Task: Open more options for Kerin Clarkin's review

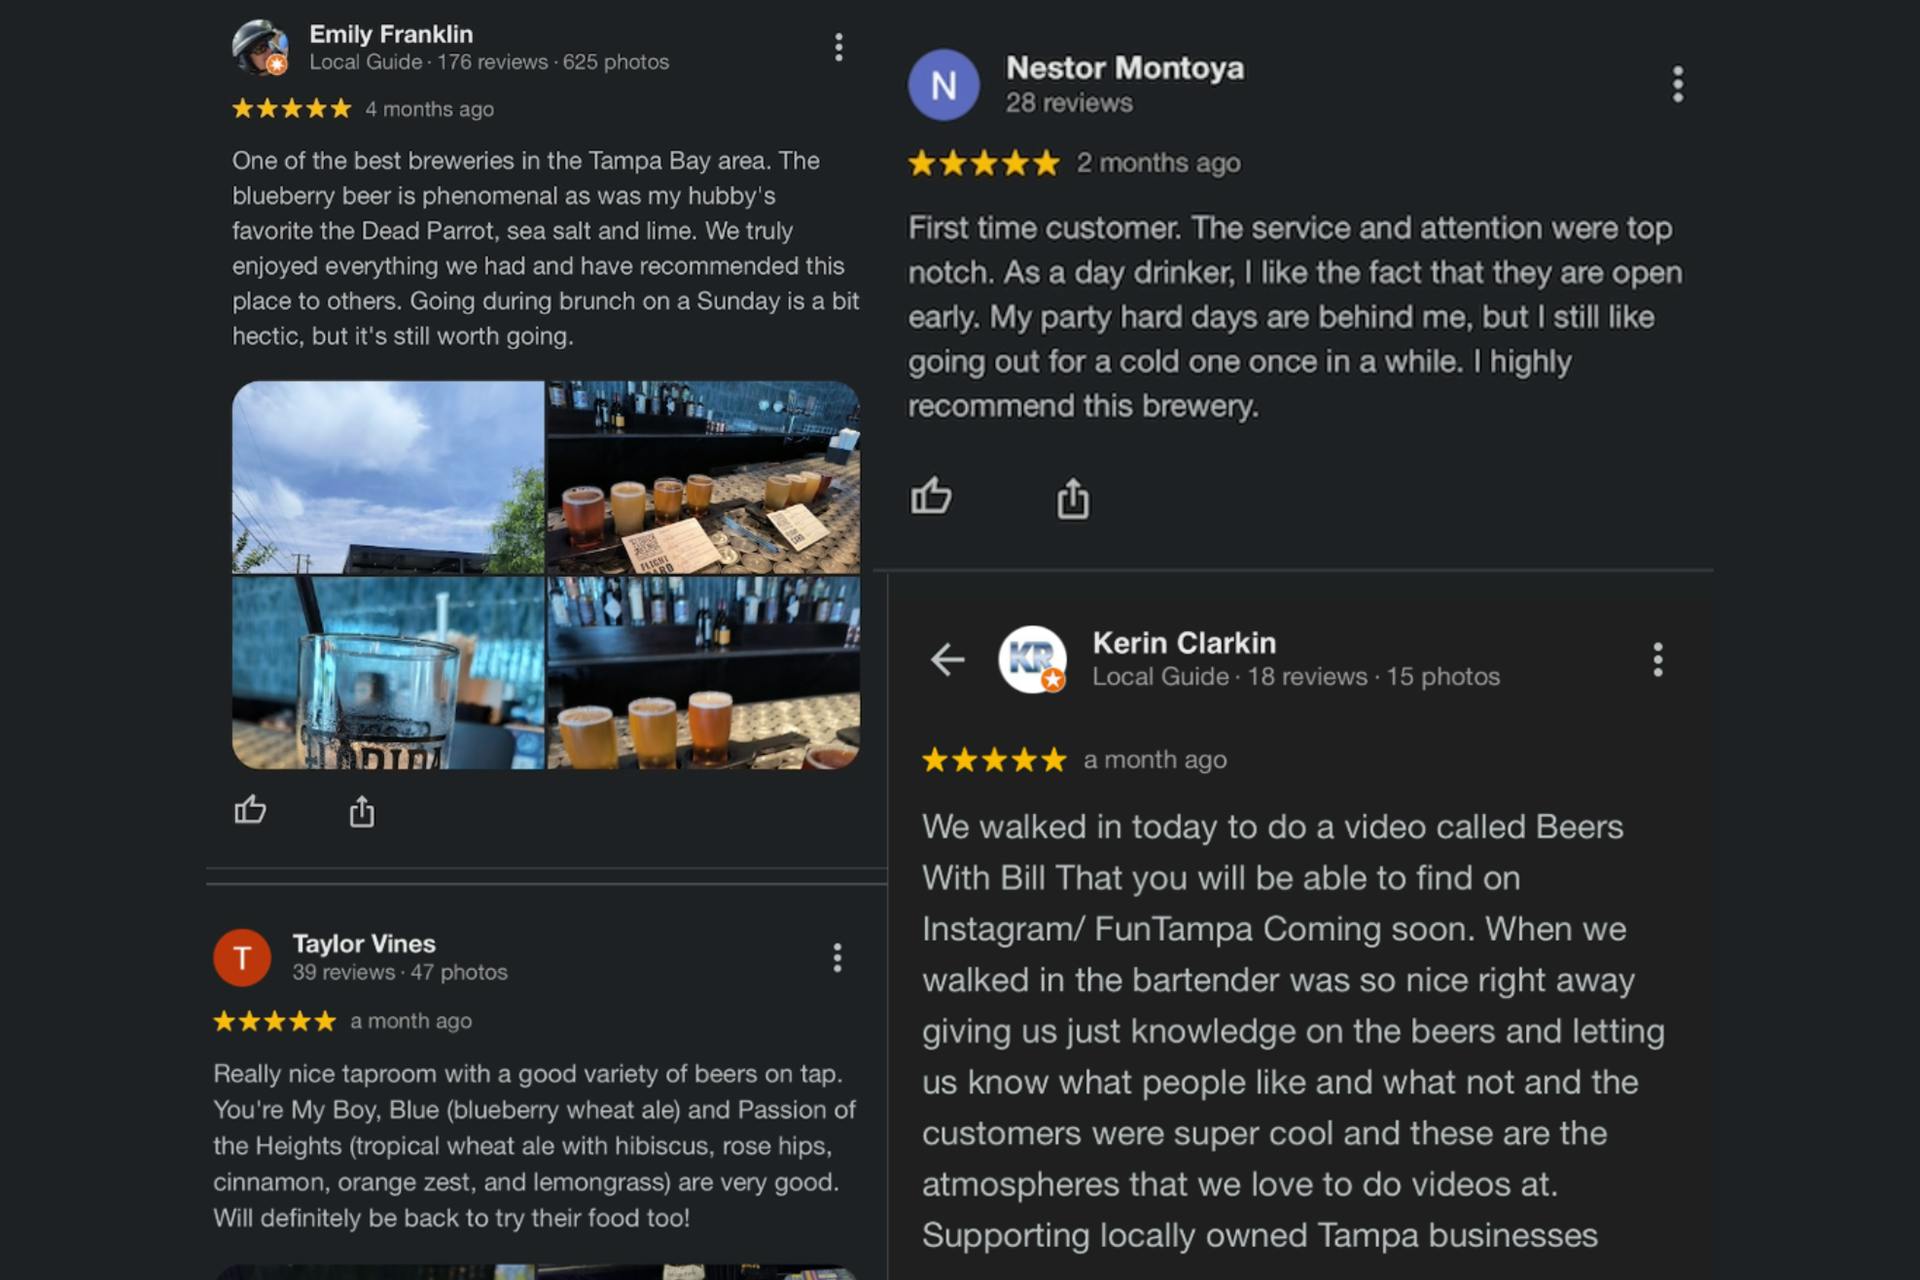Action: (1658, 659)
